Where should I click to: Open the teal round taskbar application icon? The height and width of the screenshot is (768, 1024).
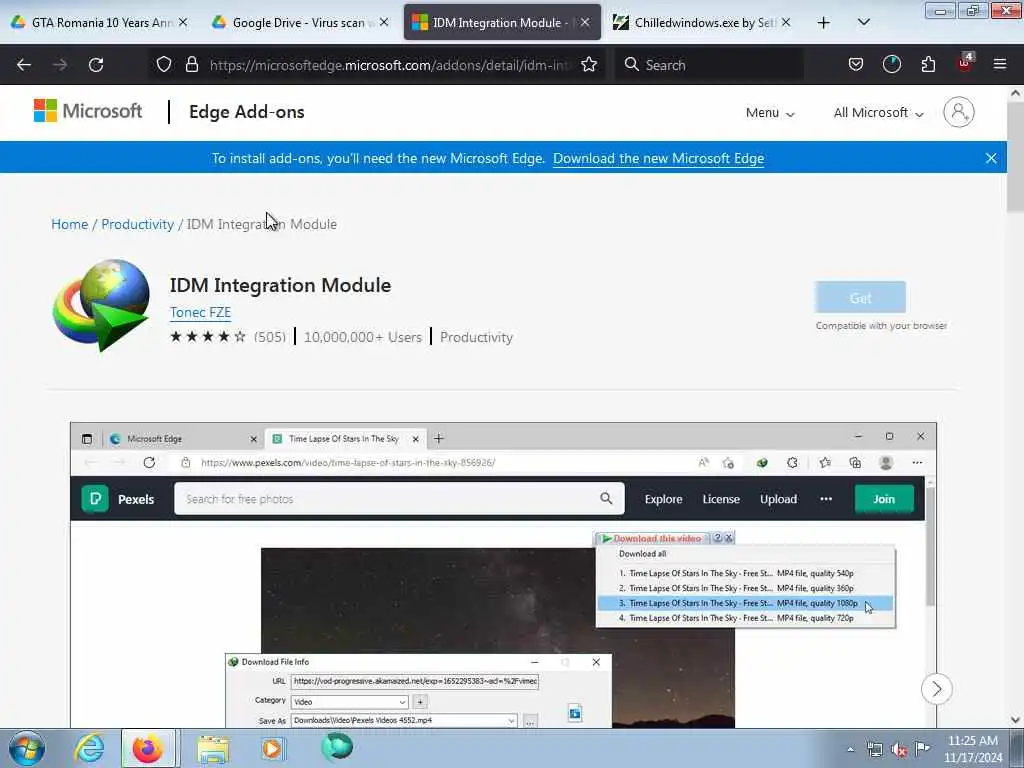click(337, 747)
